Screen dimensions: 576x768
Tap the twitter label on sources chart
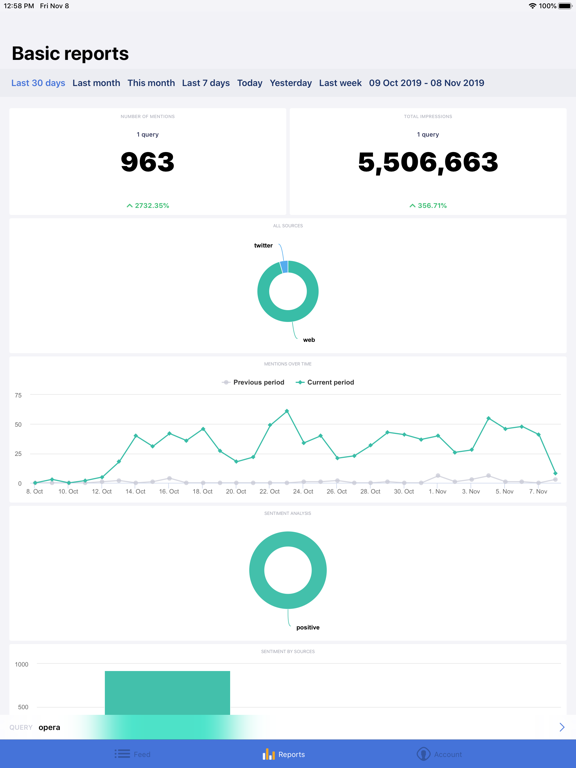point(263,245)
